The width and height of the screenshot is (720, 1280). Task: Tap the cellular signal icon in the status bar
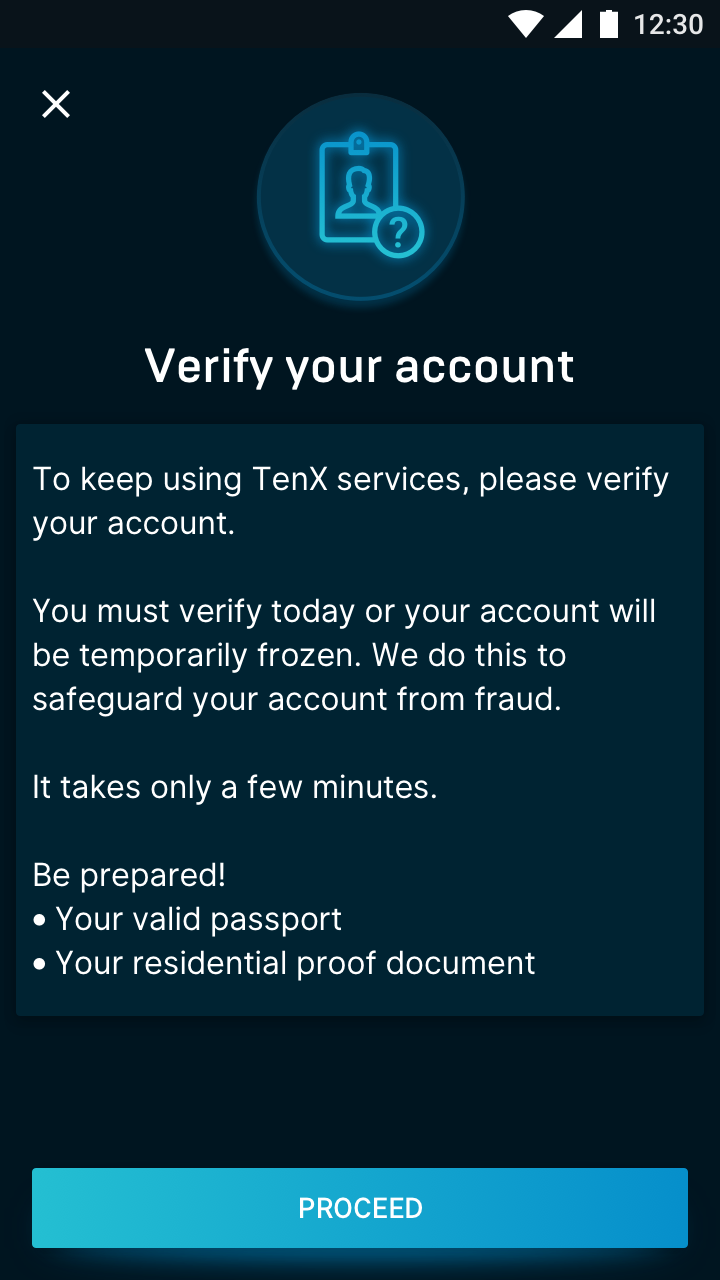[x=570, y=24]
